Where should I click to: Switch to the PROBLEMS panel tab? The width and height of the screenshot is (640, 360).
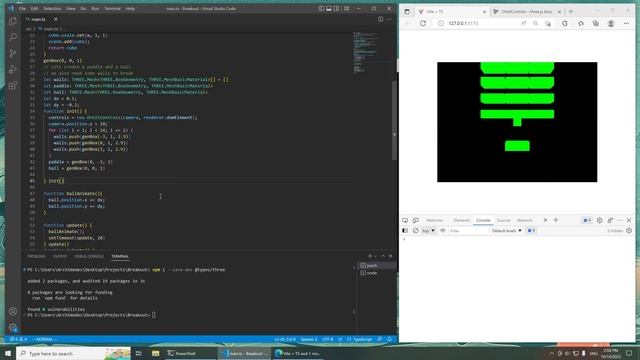click(x=36, y=256)
